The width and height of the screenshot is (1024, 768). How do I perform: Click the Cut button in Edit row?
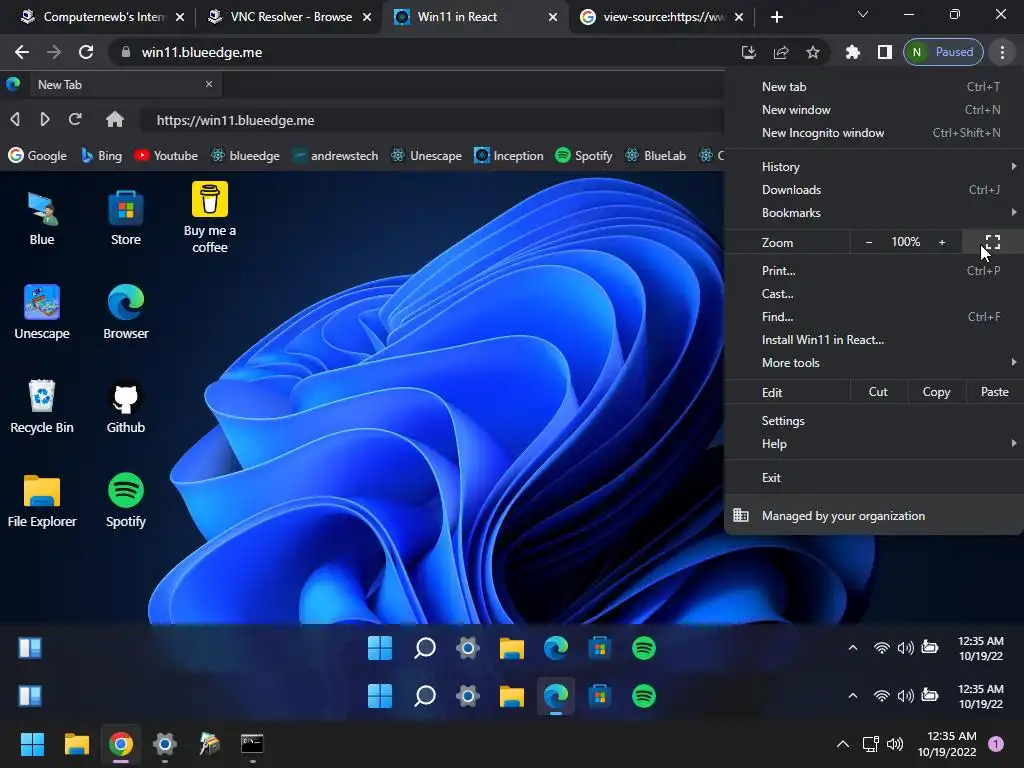click(x=878, y=392)
